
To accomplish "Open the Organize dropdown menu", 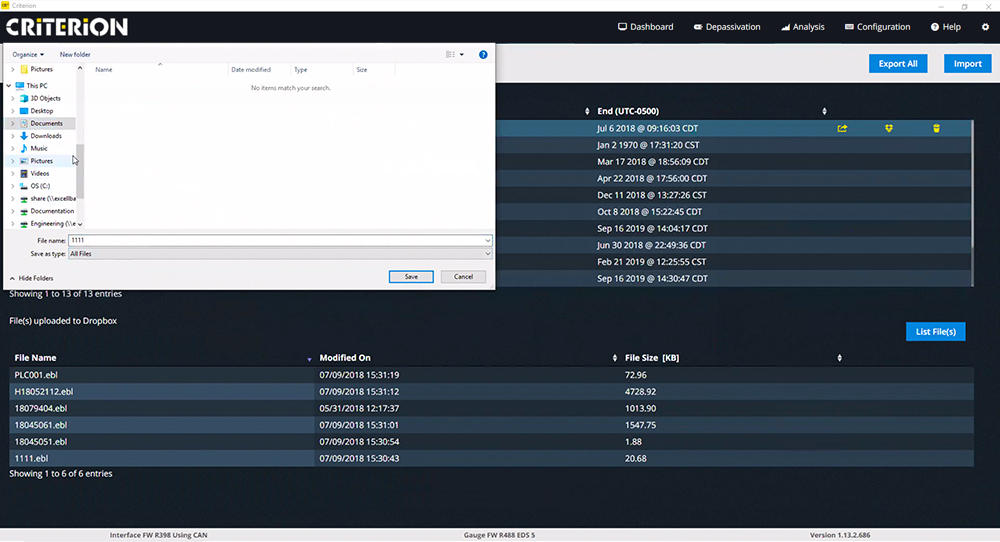I will point(29,54).
